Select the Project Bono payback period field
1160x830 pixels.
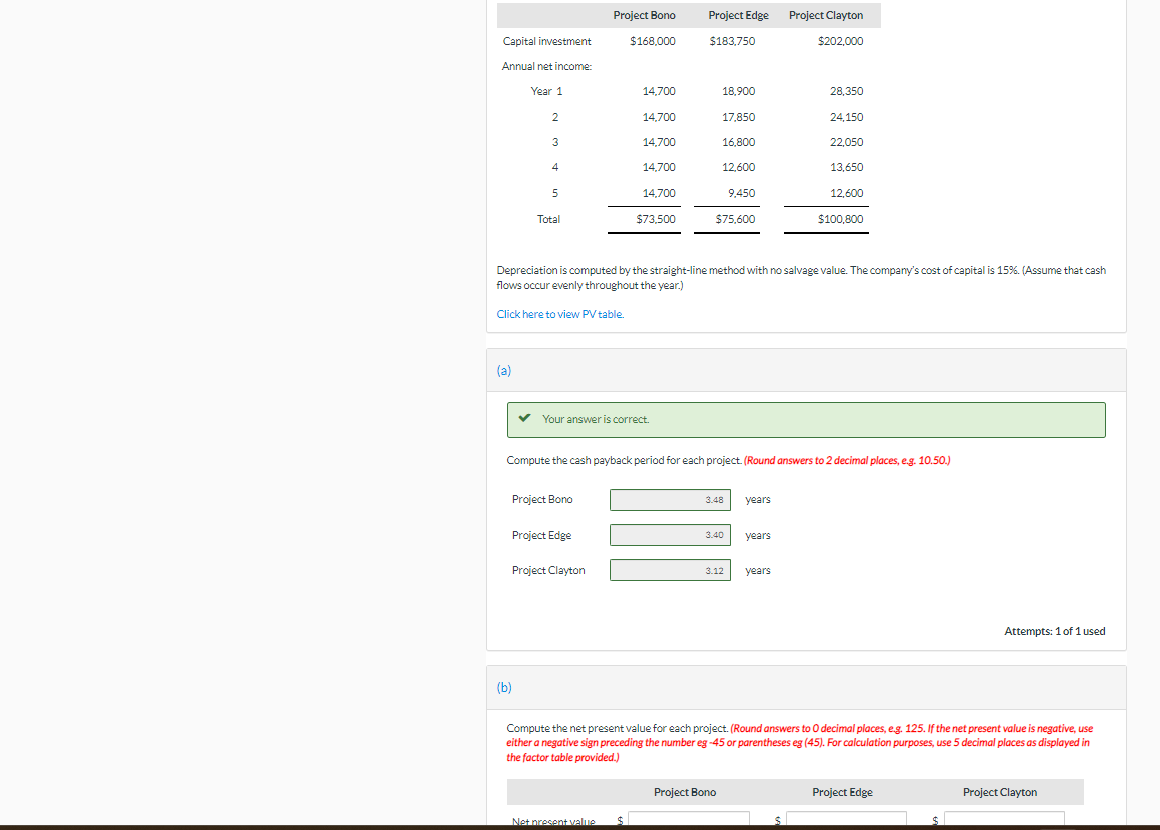(x=670, y=499)
